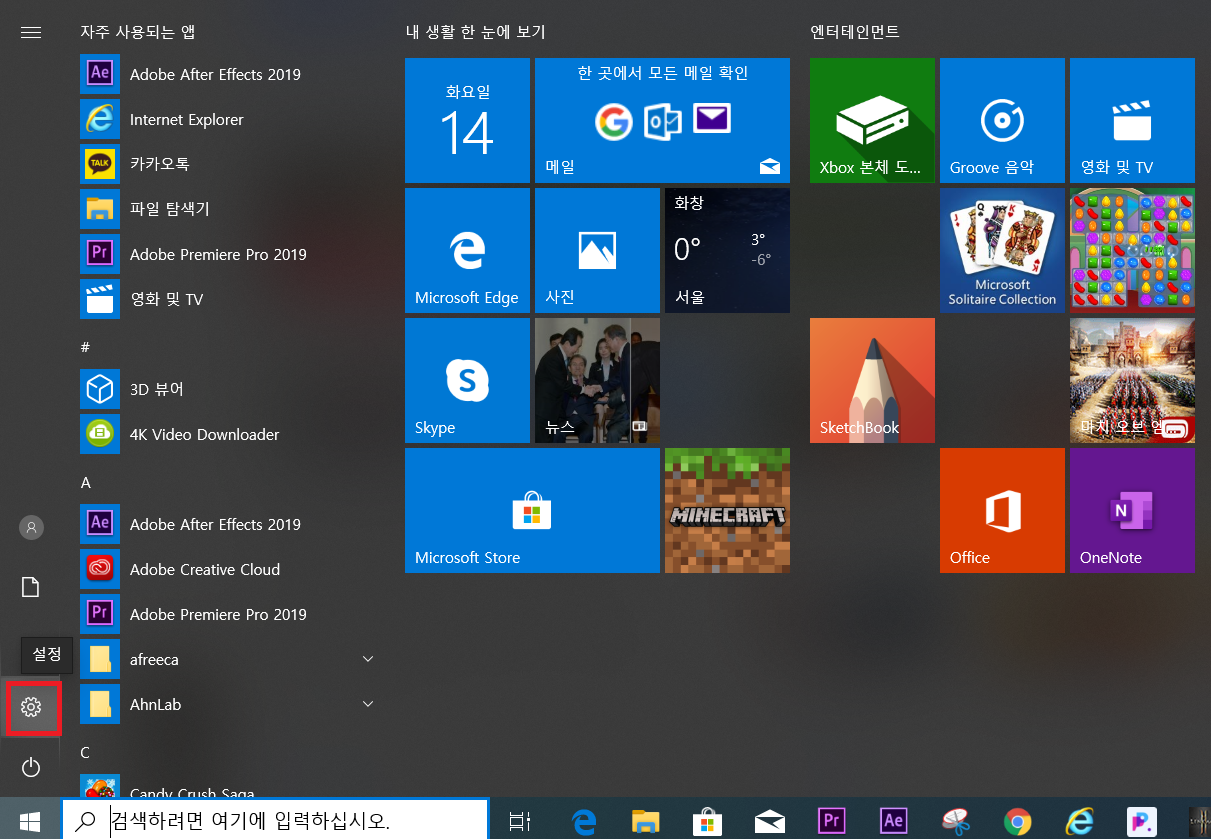Open Mail from the taskbar
Screen dimensions: 1211x839
coord(770,821)
